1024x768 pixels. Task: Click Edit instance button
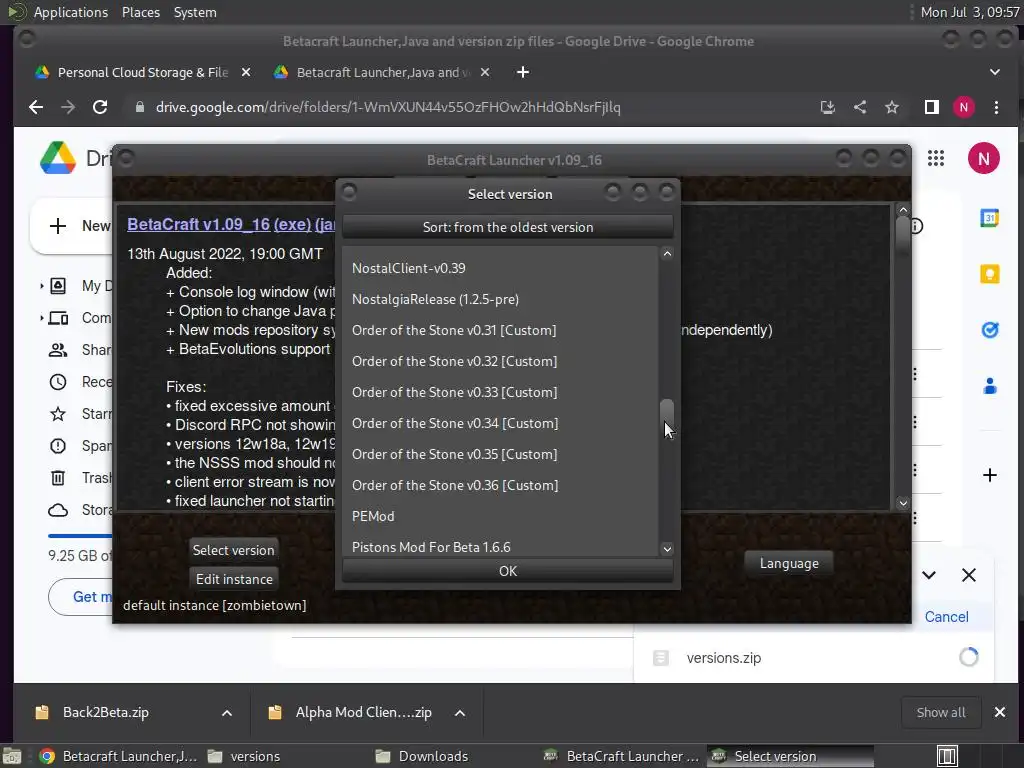234,579
